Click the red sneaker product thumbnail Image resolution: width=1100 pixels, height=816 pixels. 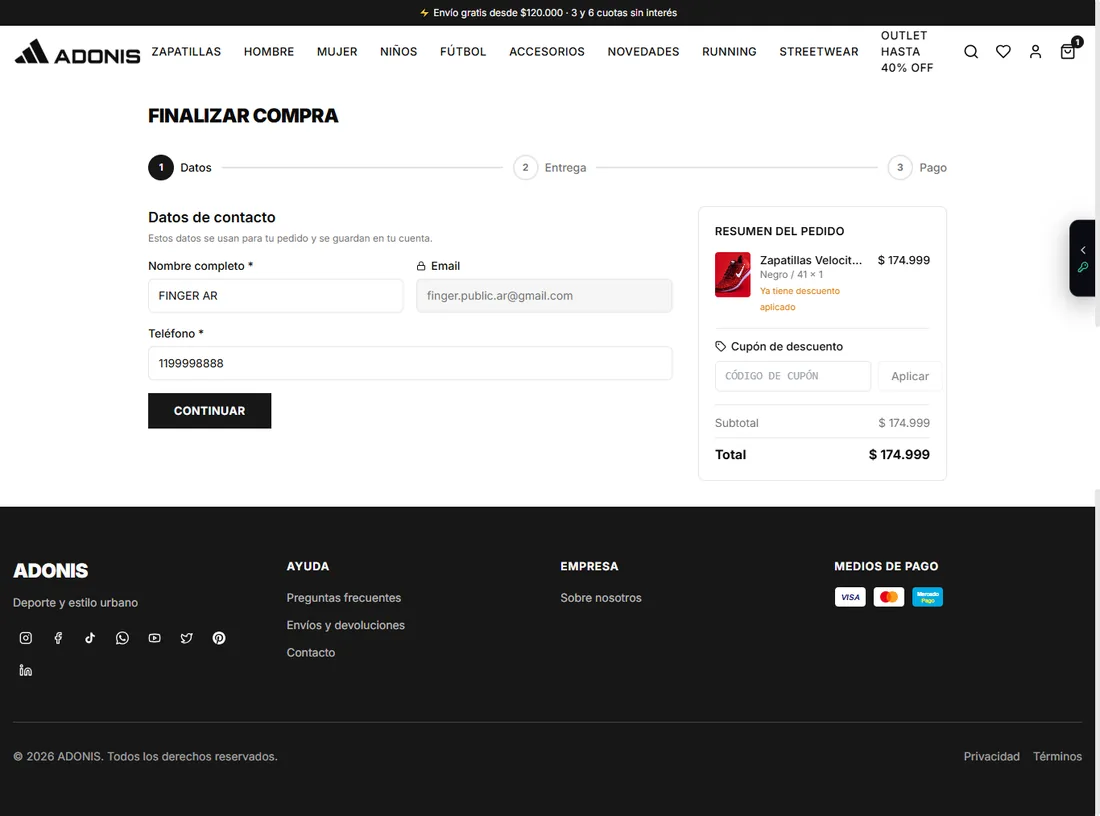pos(732,274)
